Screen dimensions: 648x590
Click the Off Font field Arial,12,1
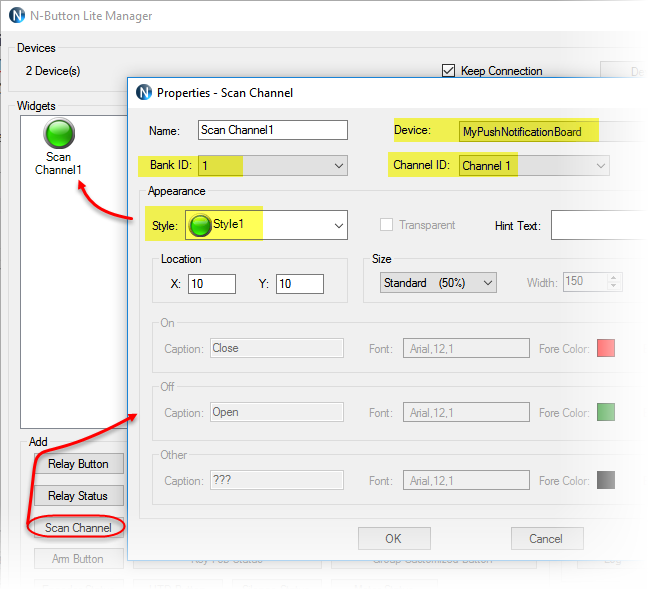tap(467, 412)
